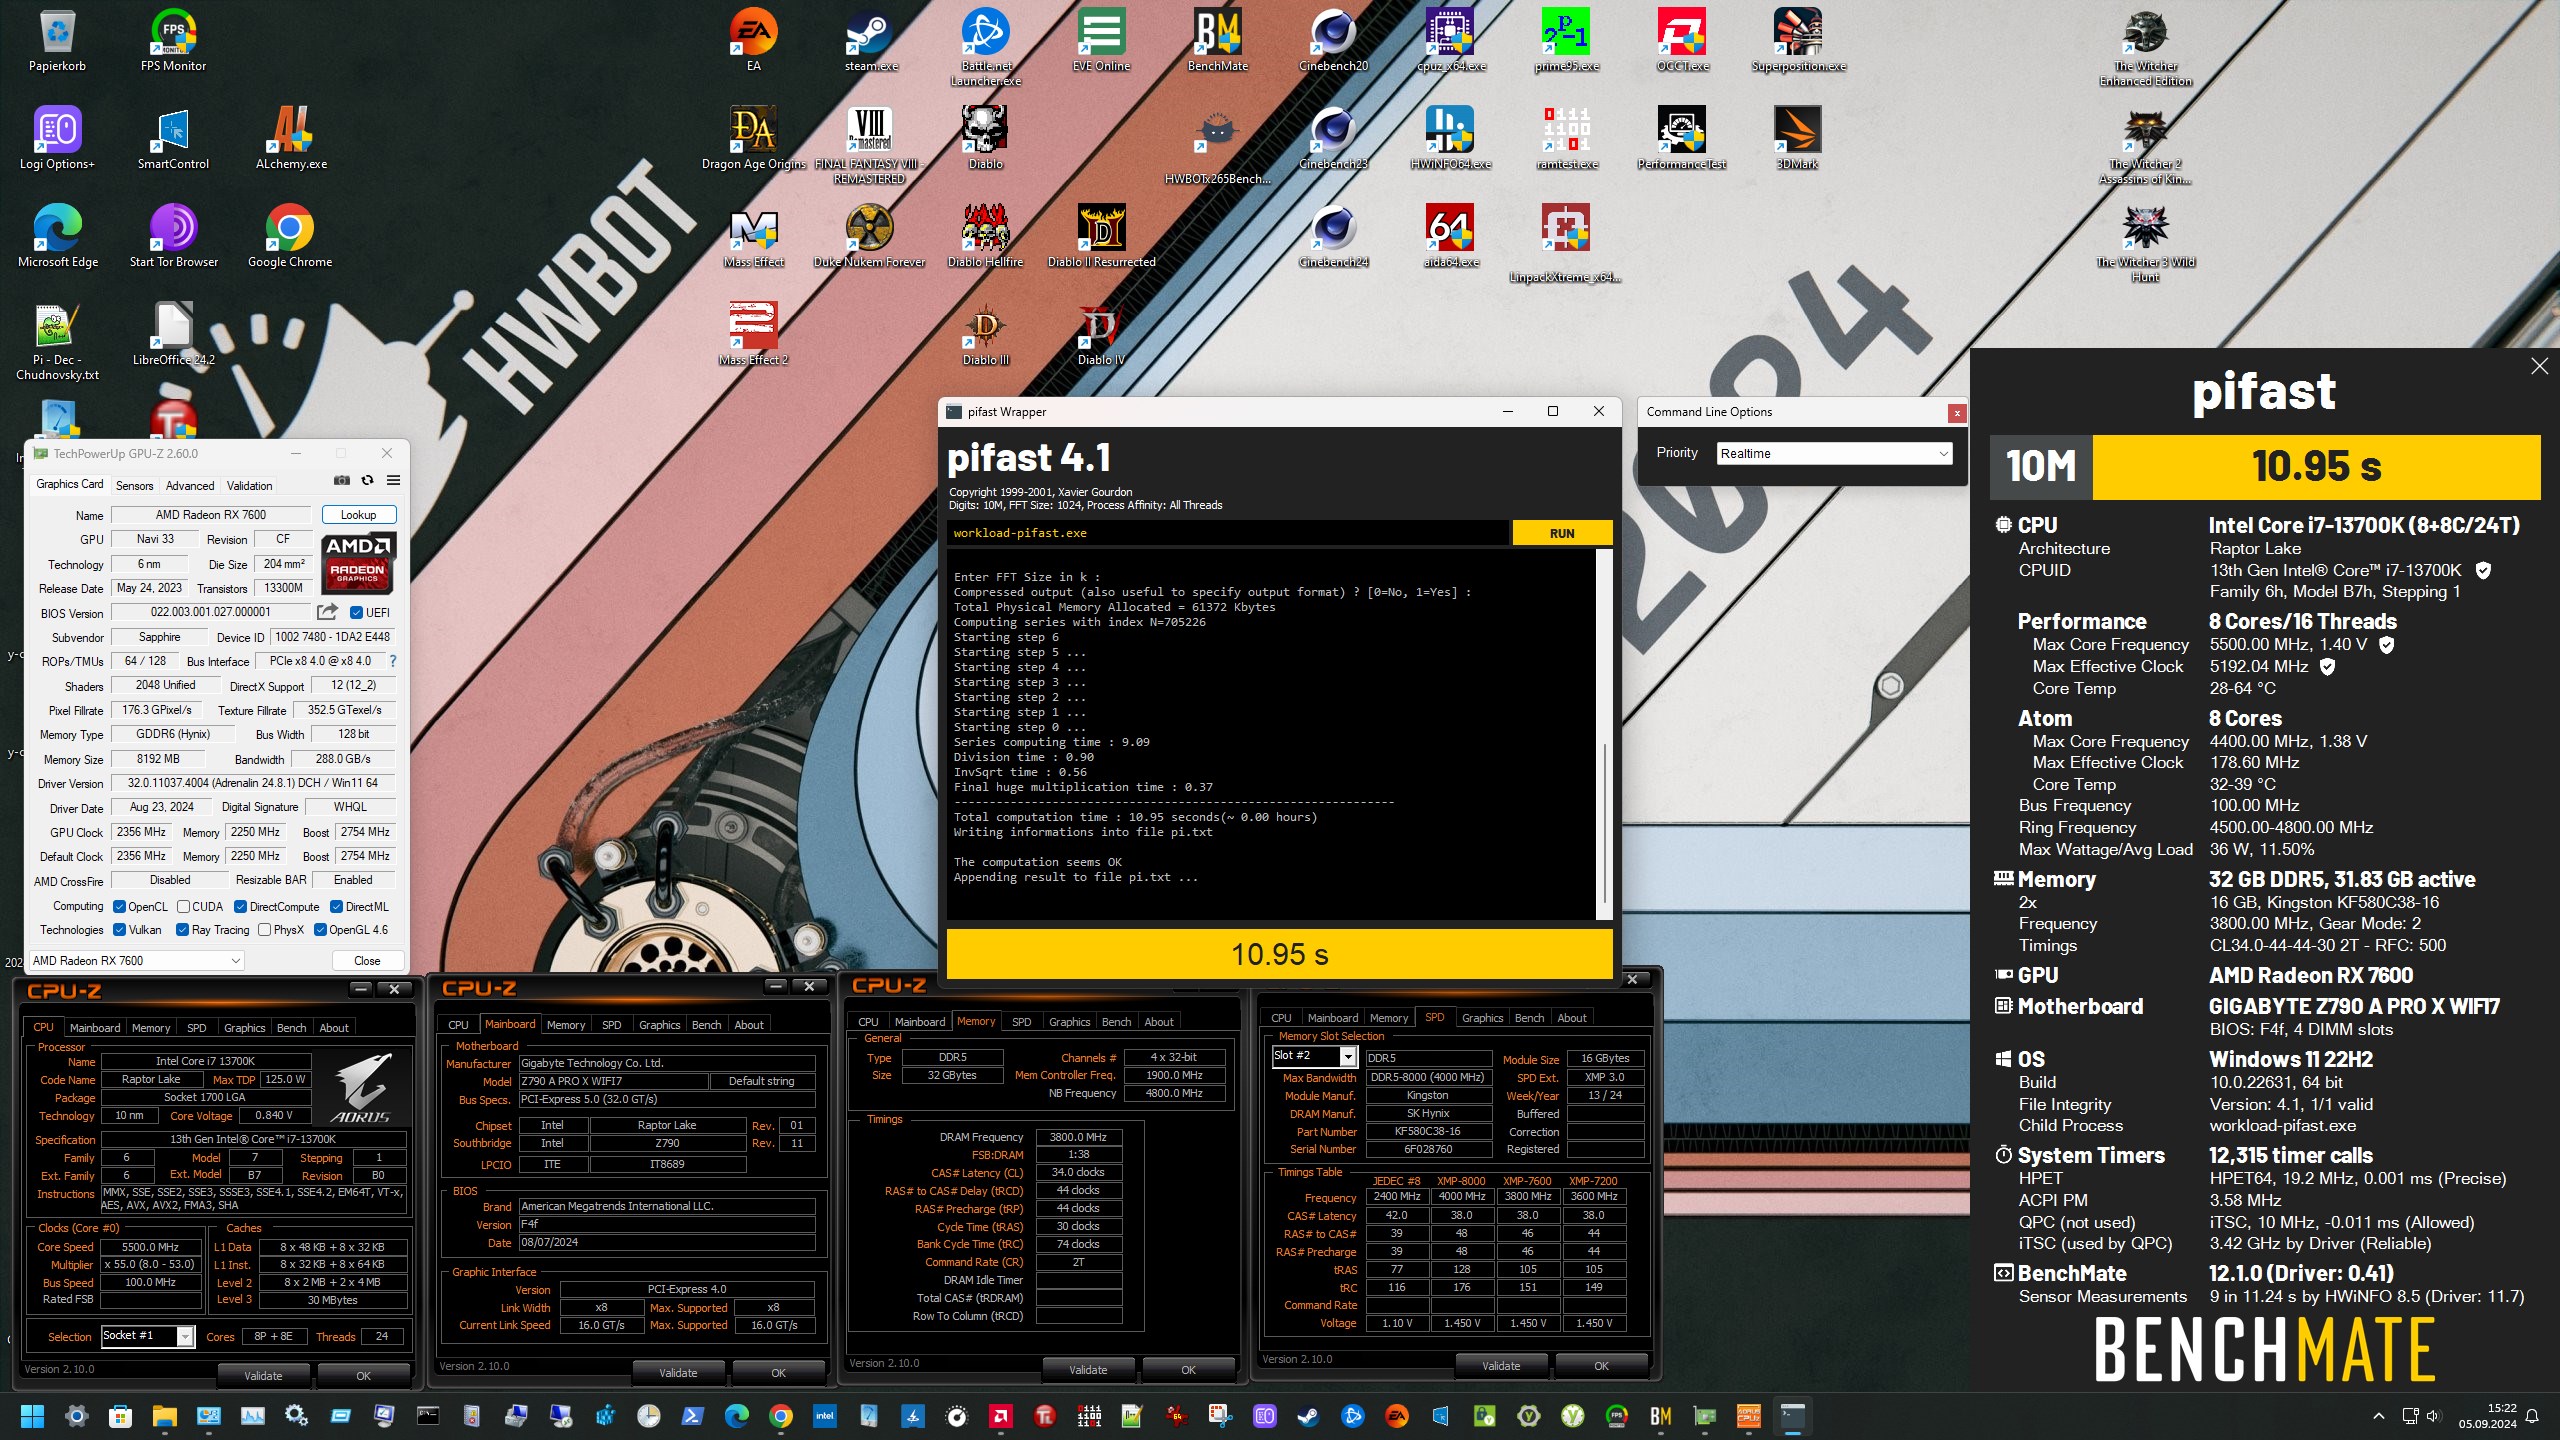
Task: Switch to Sensors tab in GPU-Z
Action: point(134,486)
